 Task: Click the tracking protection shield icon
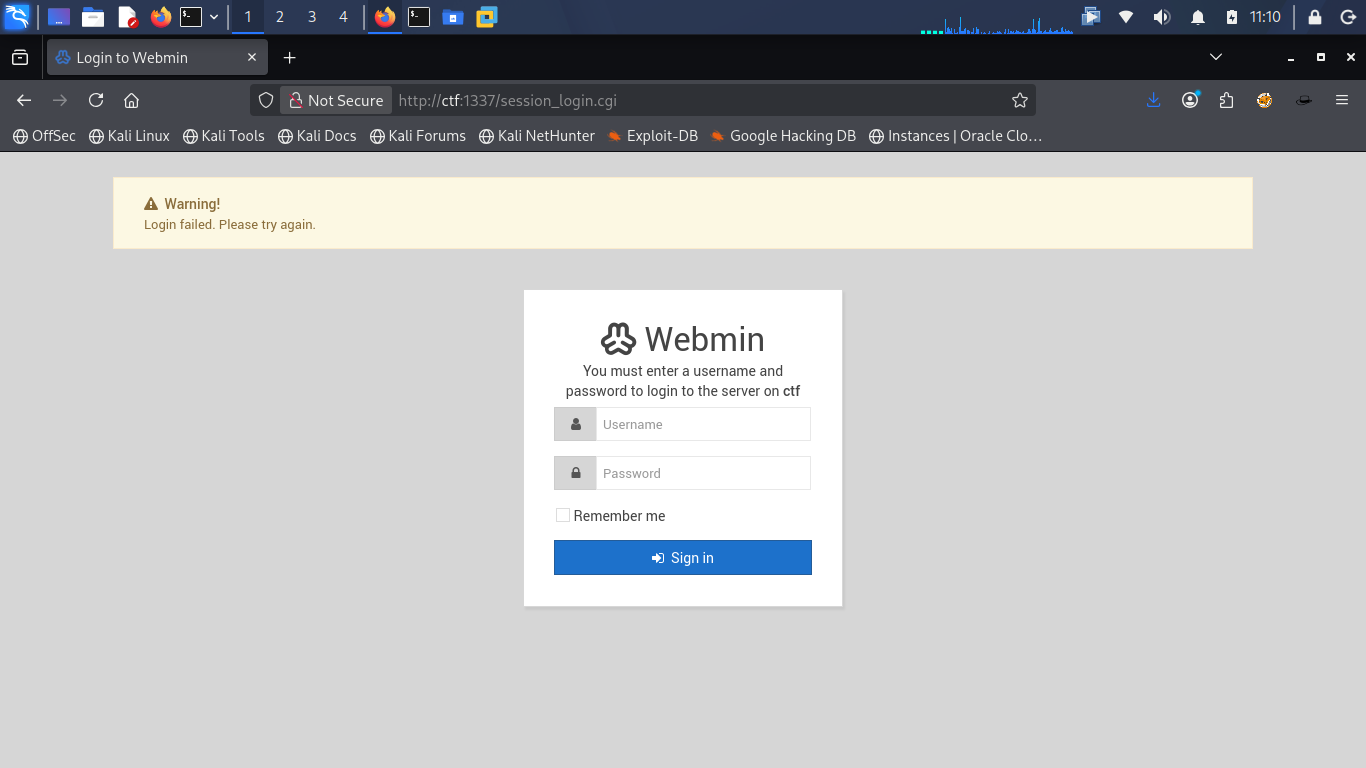(x=266, y=100)
